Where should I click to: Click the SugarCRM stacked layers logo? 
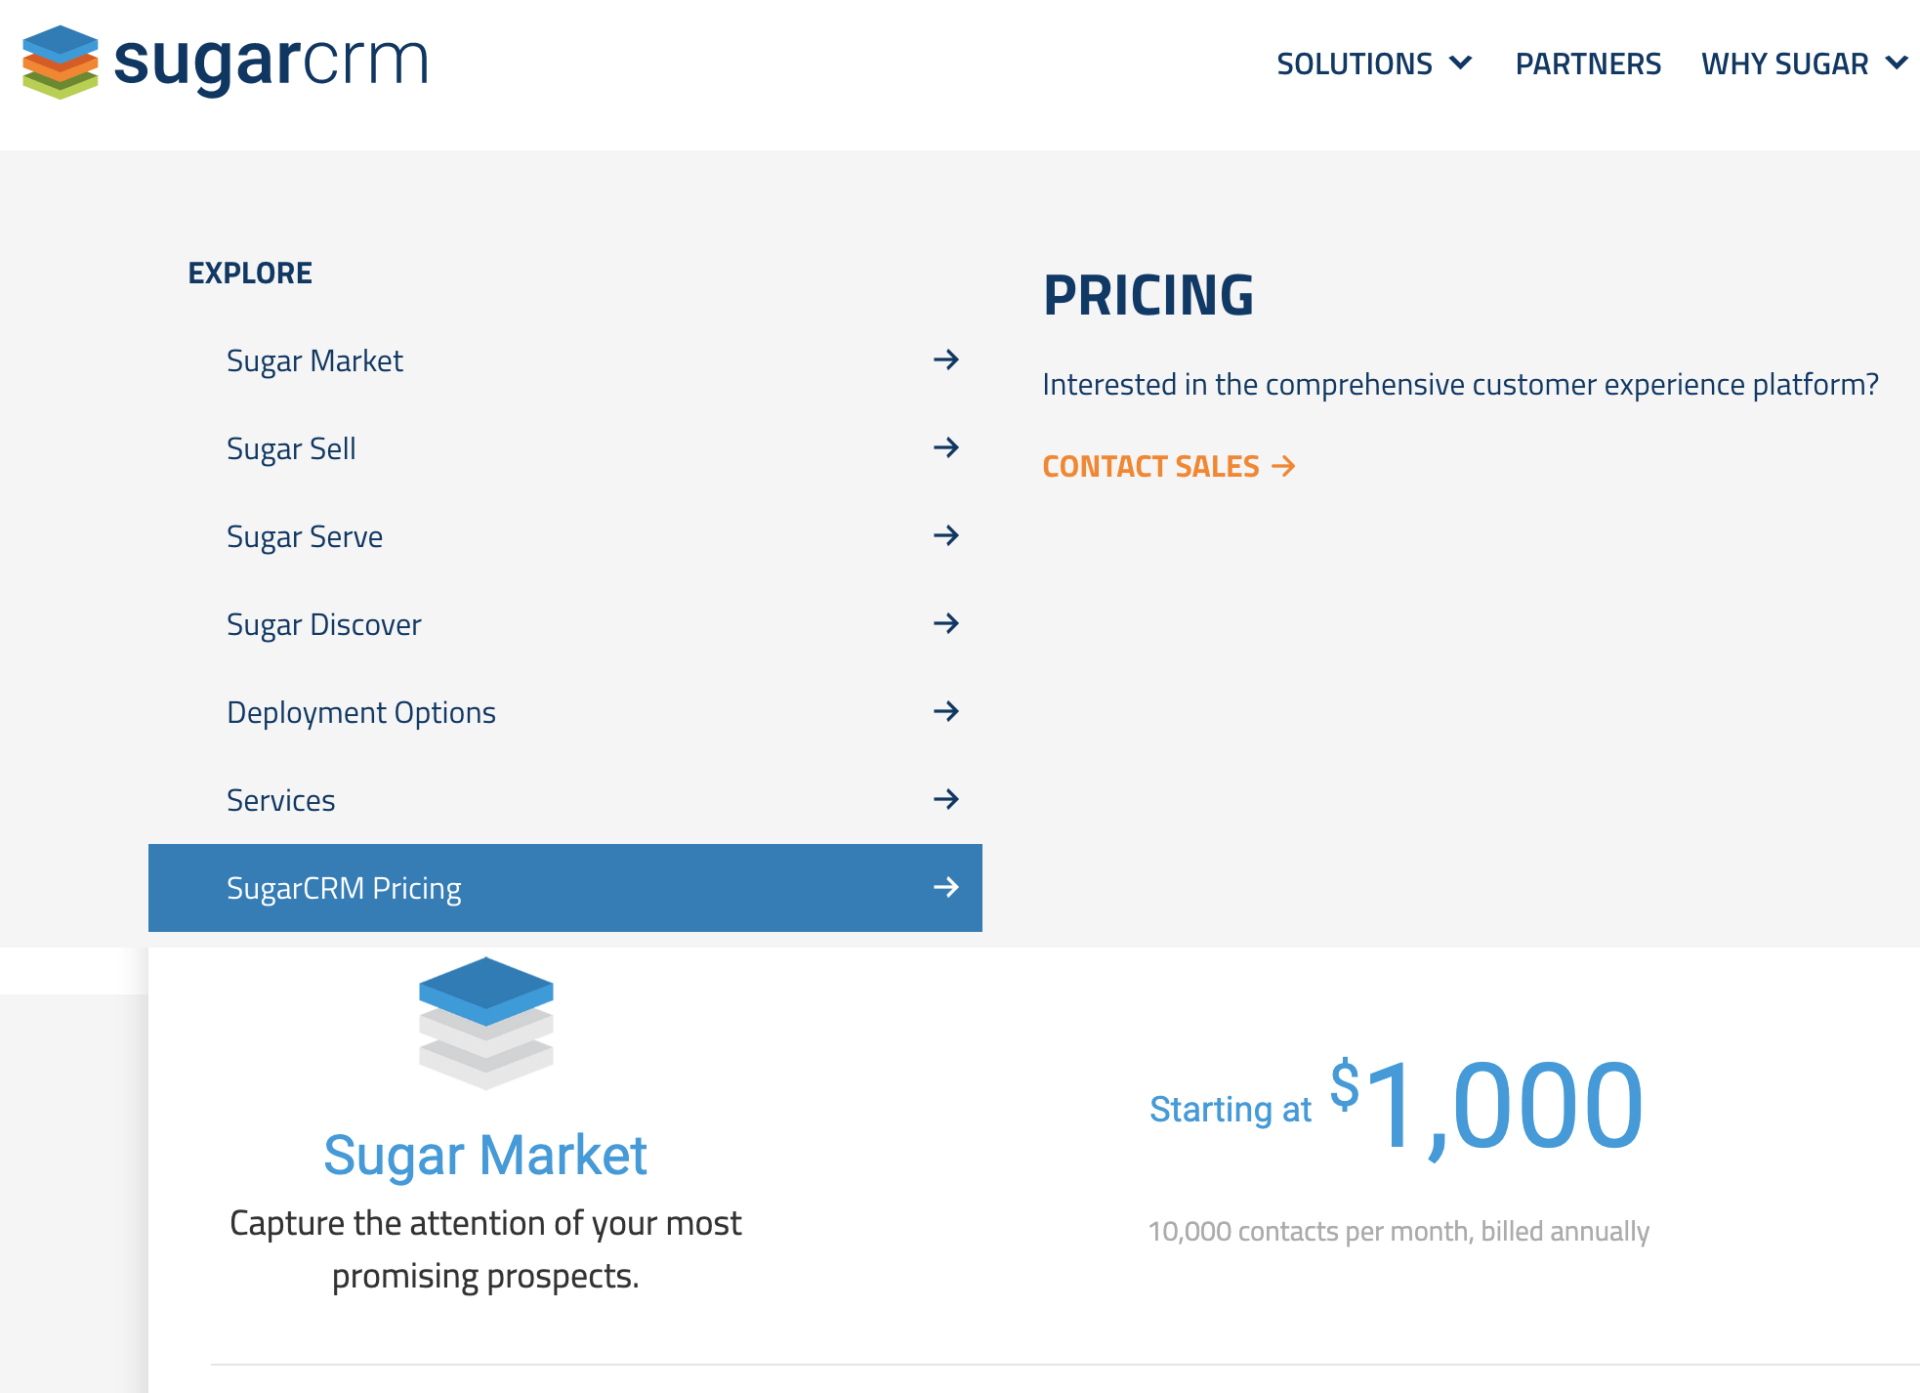[60, 62]
